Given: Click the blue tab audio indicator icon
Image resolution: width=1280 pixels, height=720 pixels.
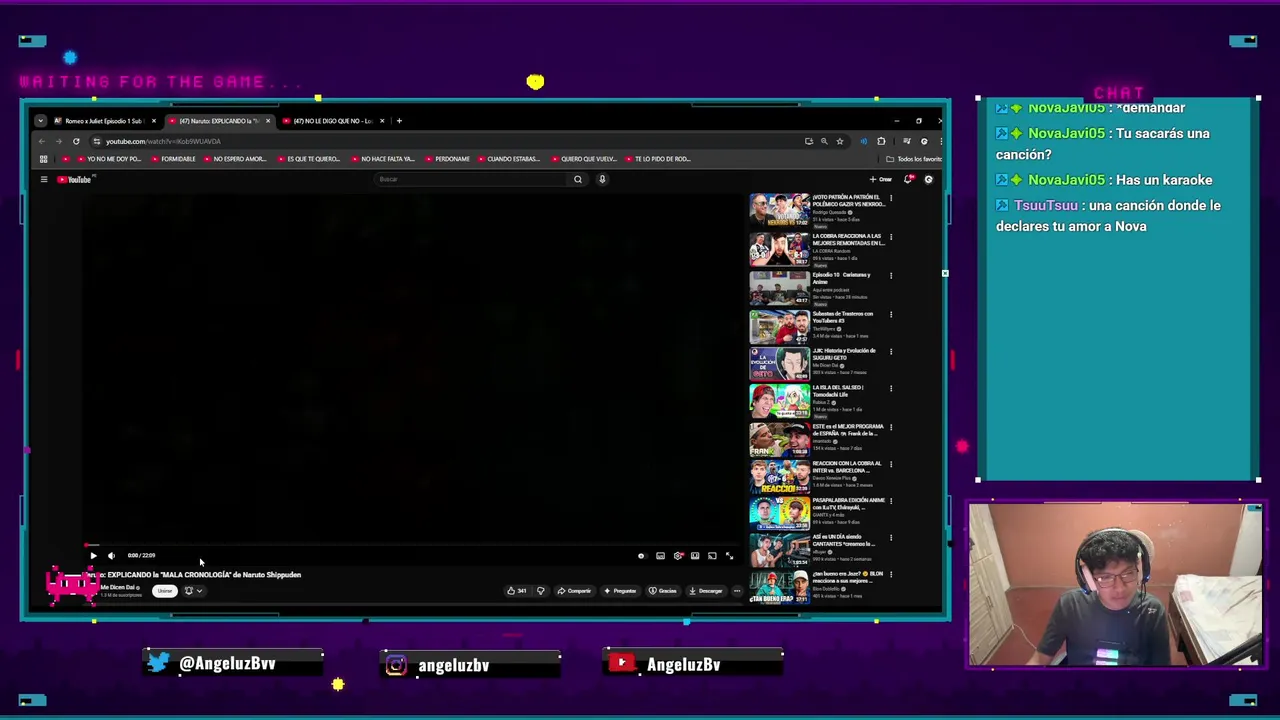Looking at the screenshot, I should pos(864,141).
